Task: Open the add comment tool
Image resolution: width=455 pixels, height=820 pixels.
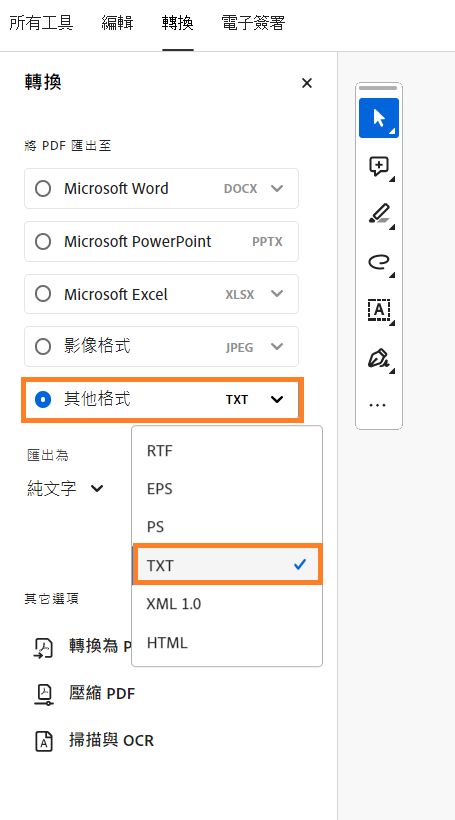Action: click(x=379, y=167)
